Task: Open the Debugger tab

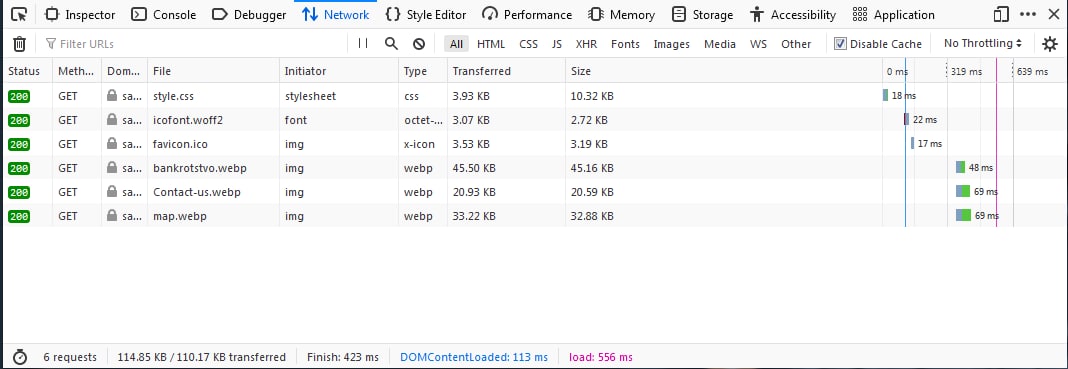Action: (249, 14)
